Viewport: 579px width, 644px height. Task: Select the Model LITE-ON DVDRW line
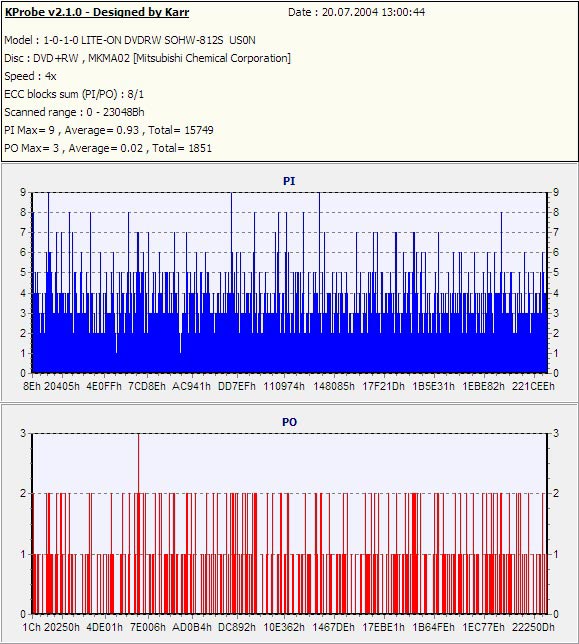coord(130,40)
